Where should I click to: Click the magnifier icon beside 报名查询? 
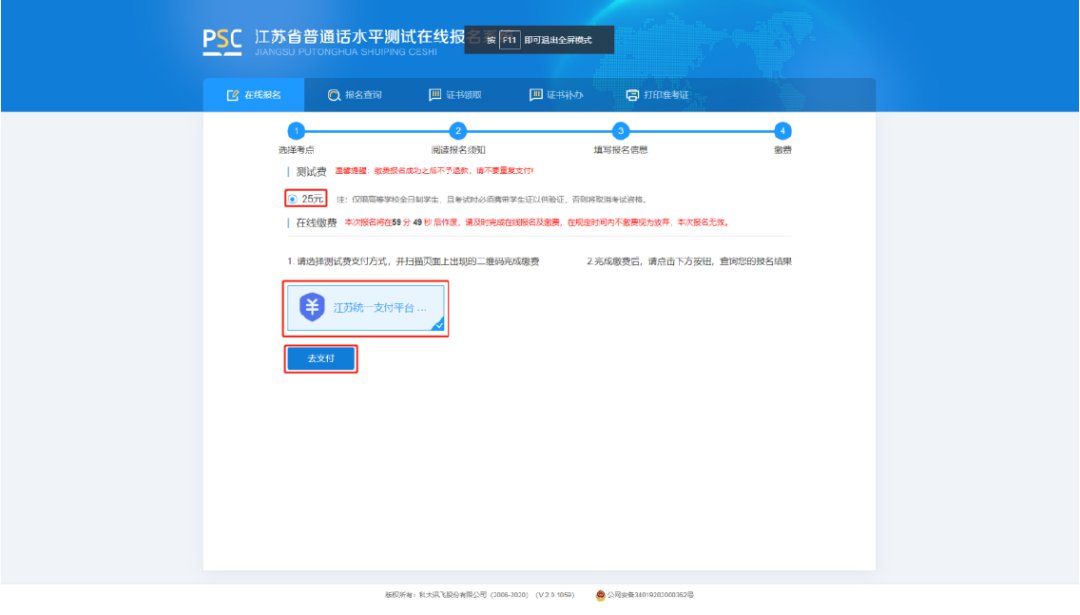click(x=334, y=95)
